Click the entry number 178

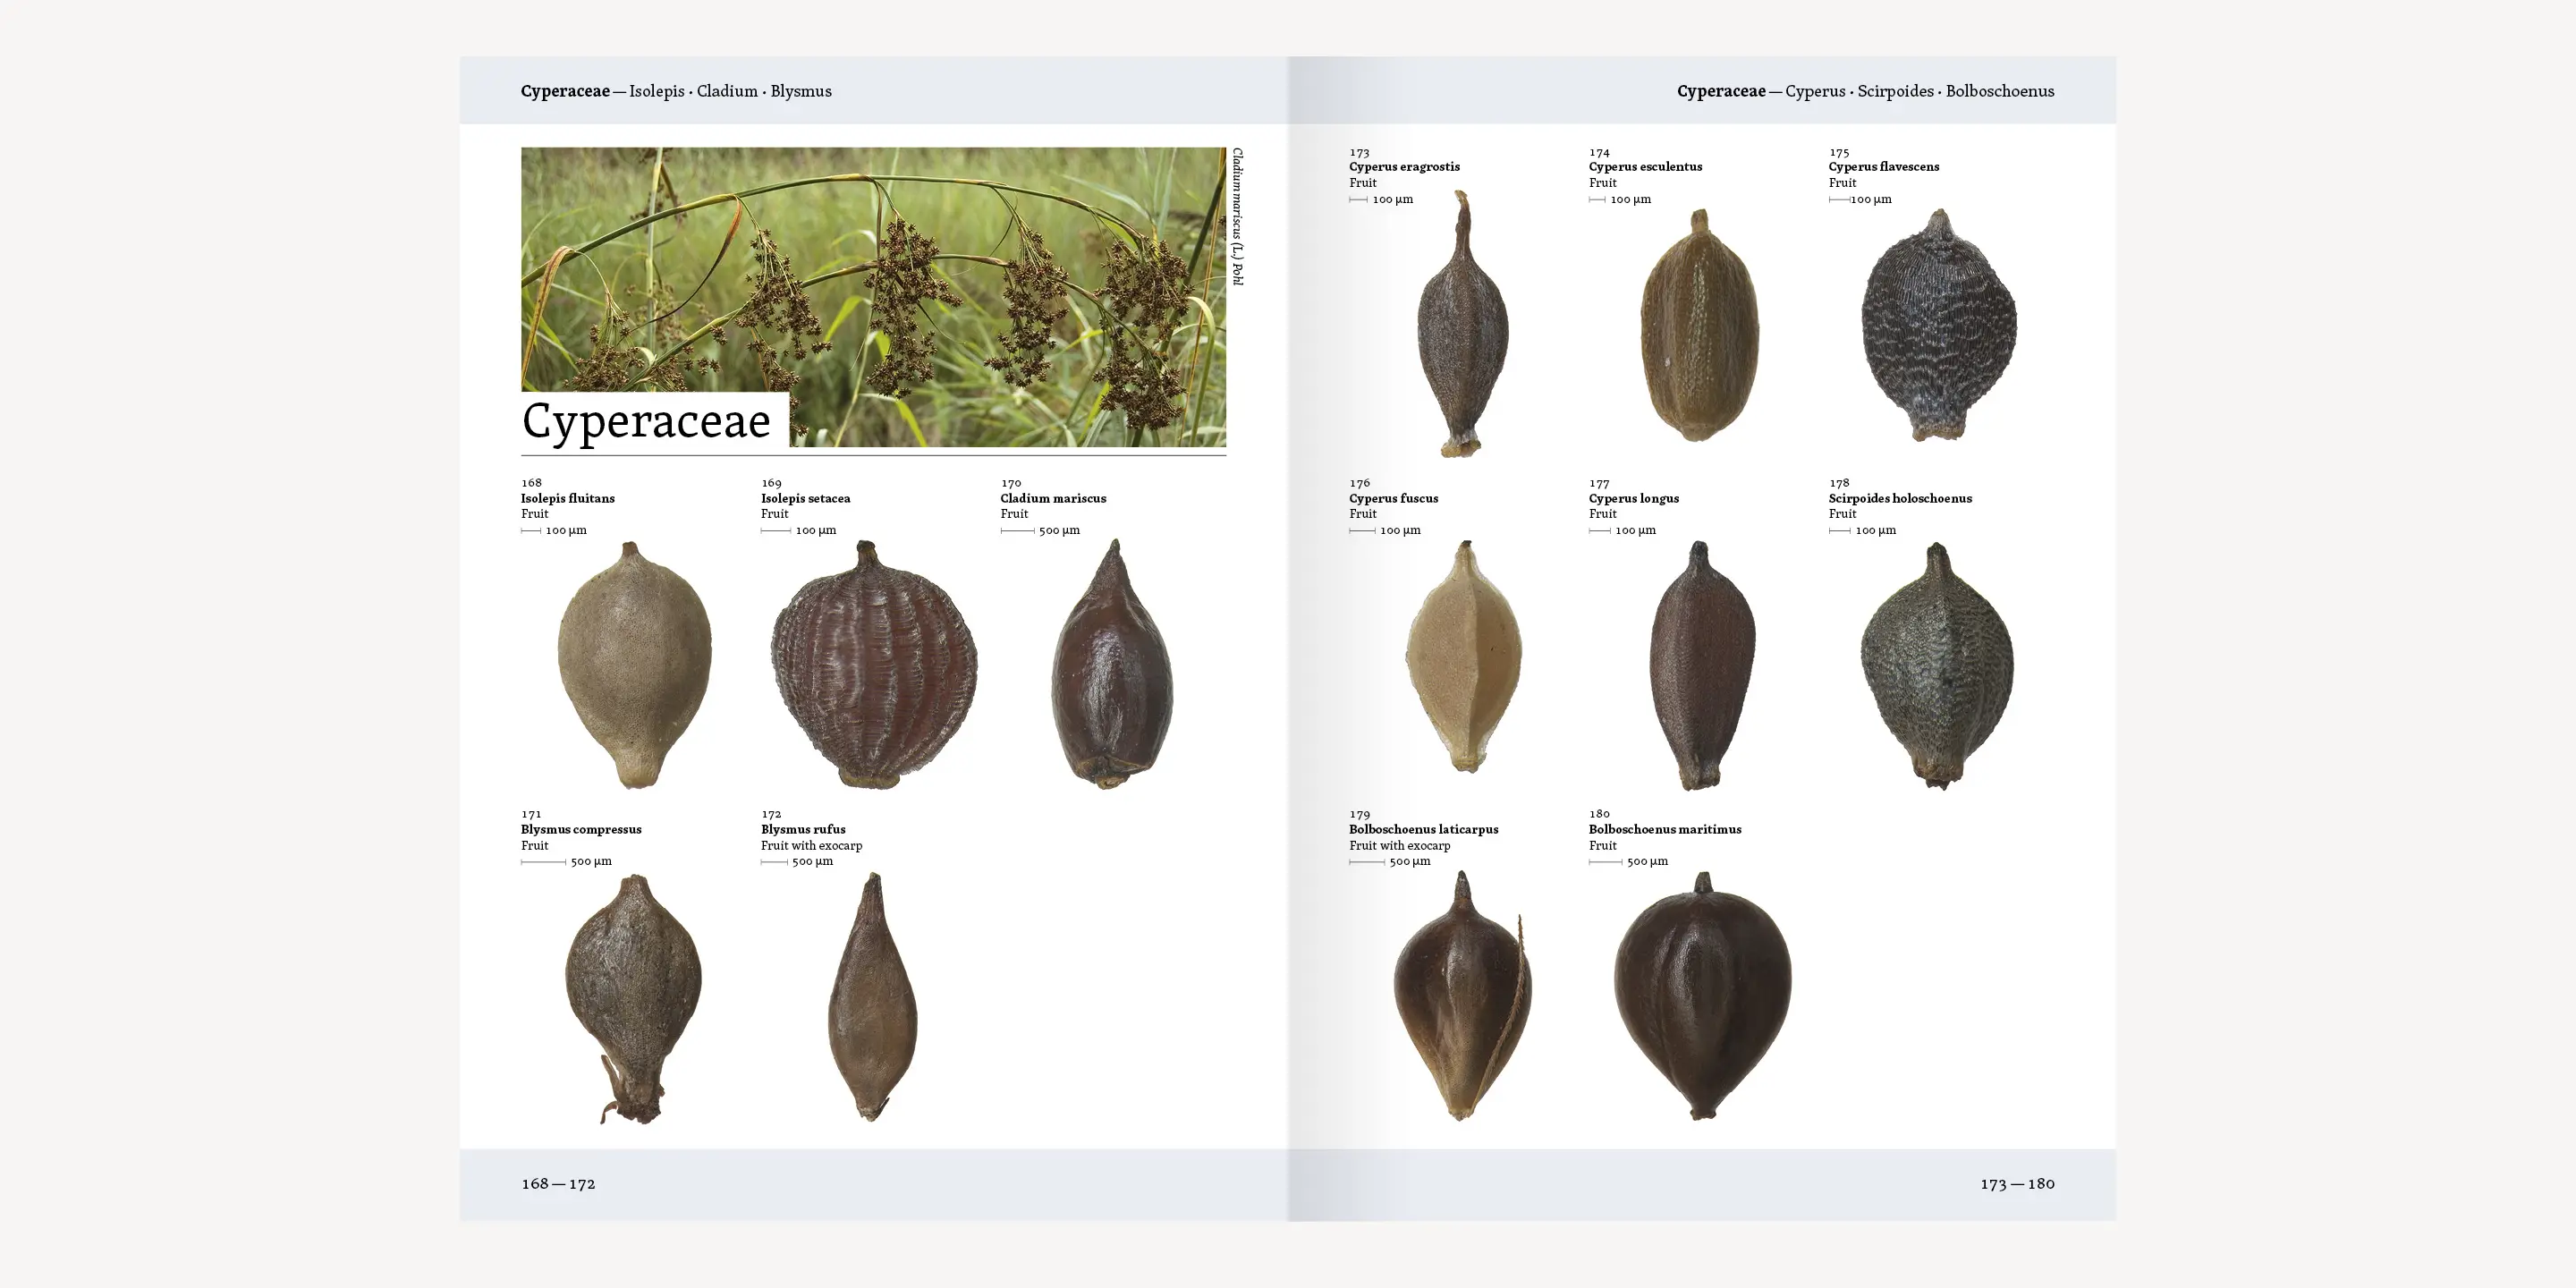tap(1839, 483)
